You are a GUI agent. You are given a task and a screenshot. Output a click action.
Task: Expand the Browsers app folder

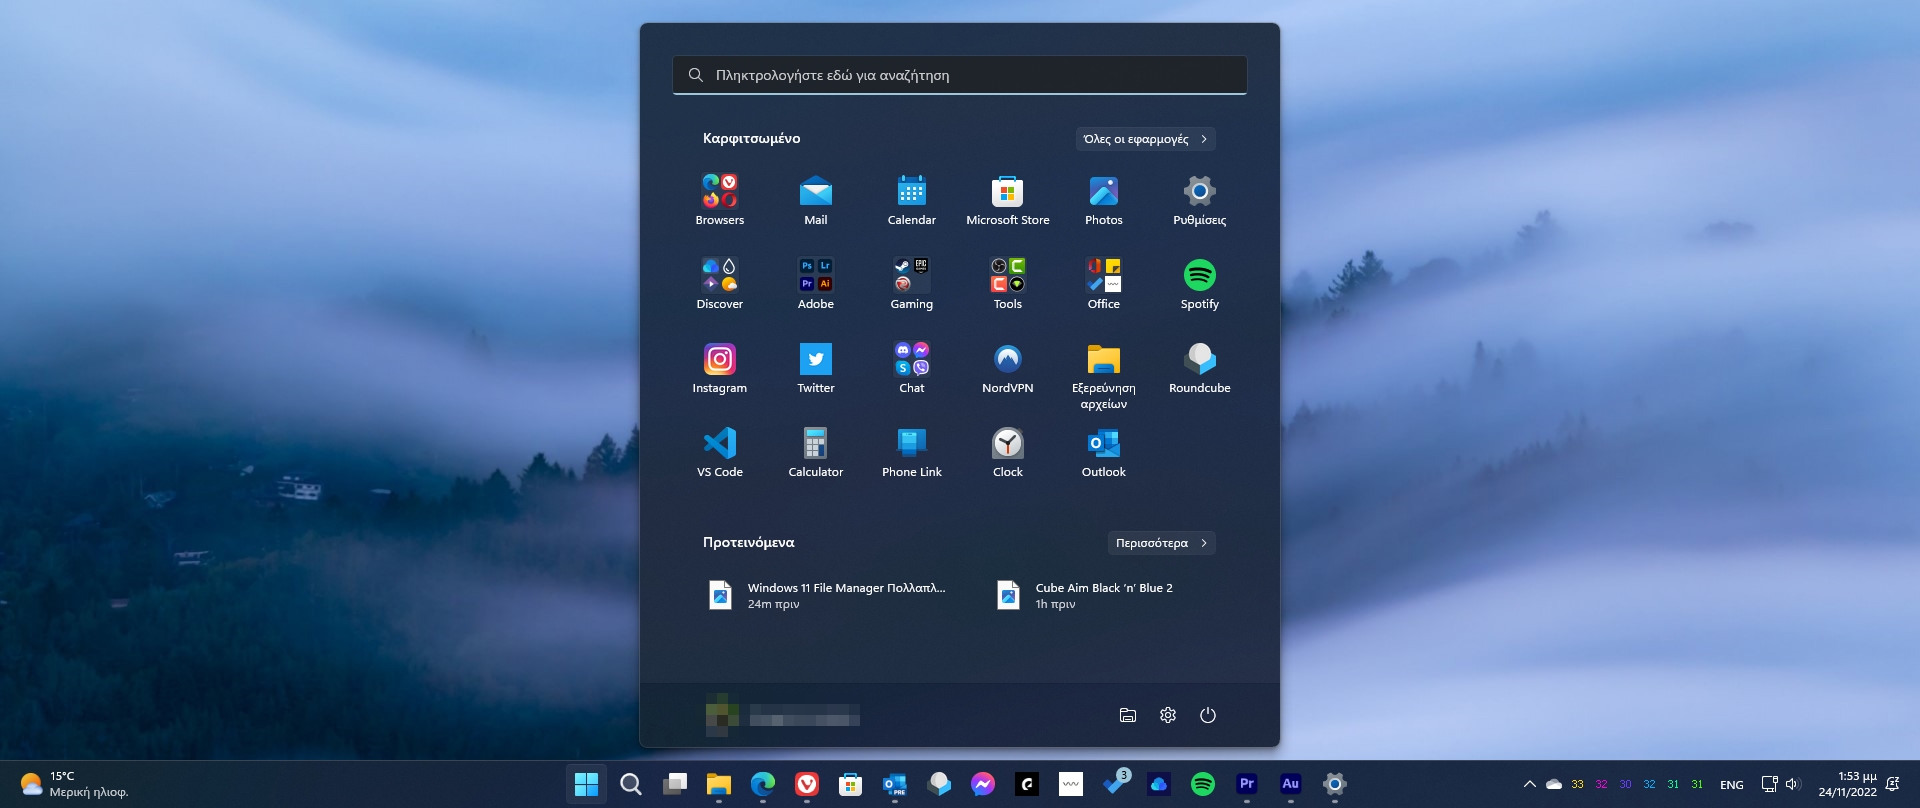719,201
